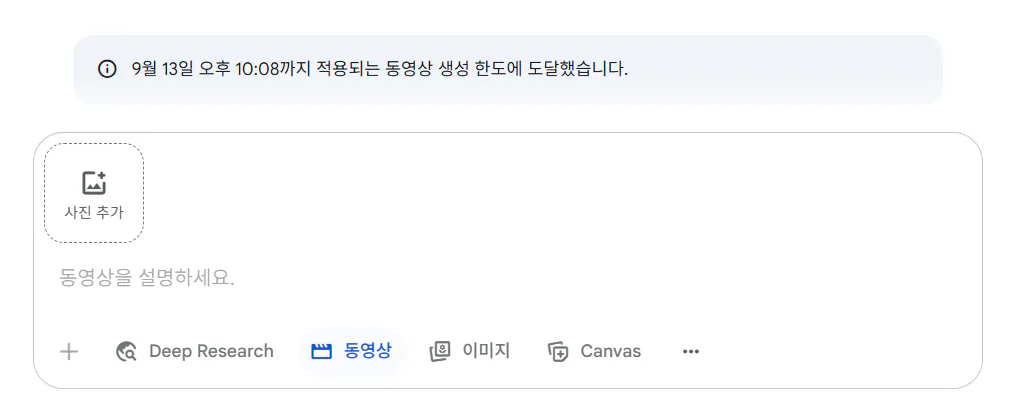Open the three-dot more tools menu

(x=690, y=351)
